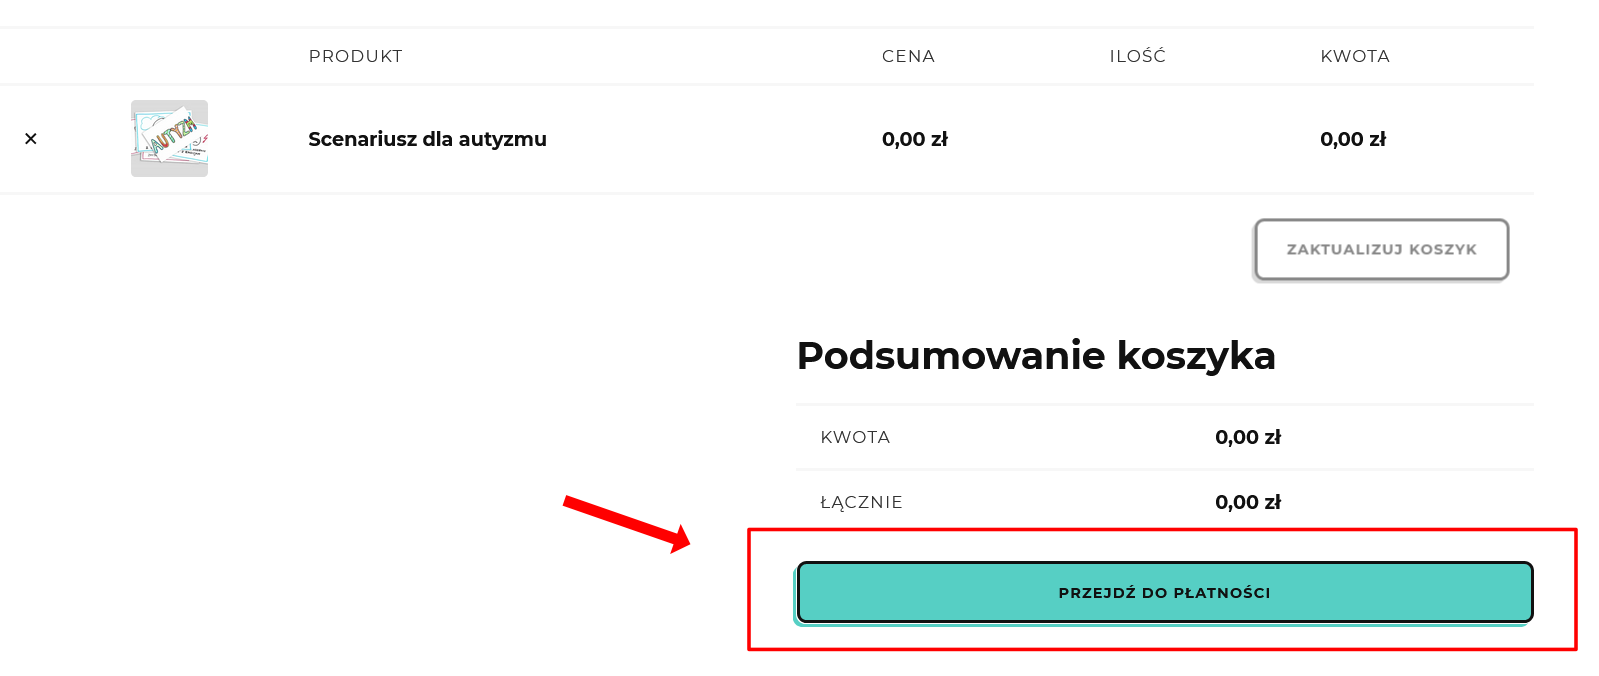1599x676 pixels.
Task: Click the Podsumowanie koszyka heading
Action: pyautogui.click(x=1036, y=356)
